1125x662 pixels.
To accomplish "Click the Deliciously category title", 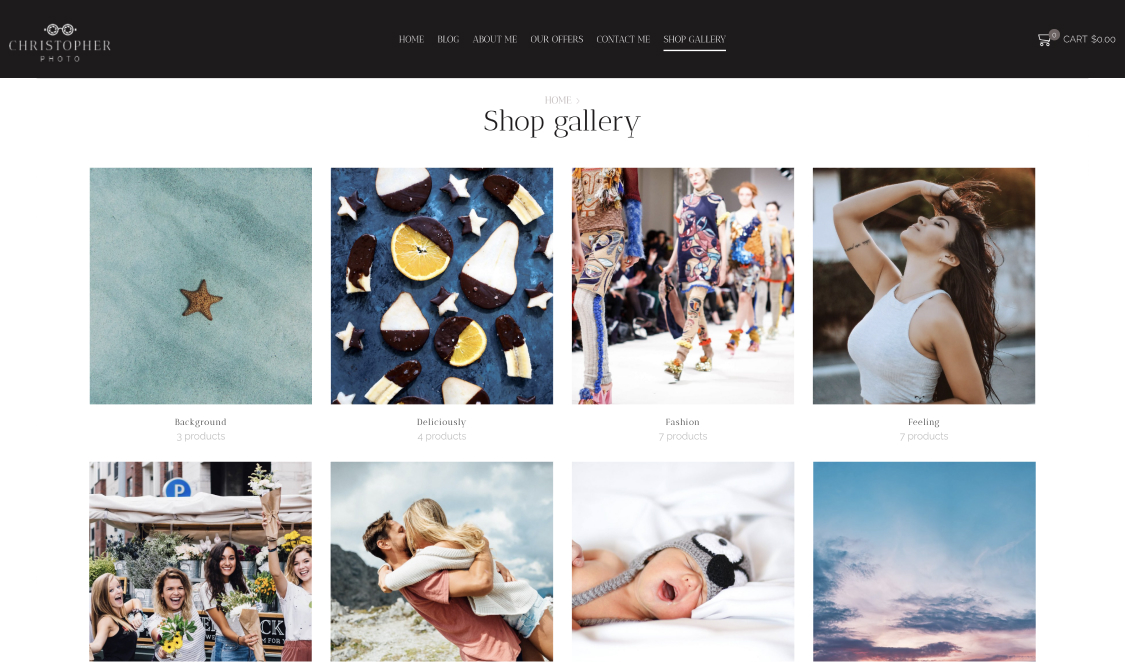I will [x=442, y=422].
